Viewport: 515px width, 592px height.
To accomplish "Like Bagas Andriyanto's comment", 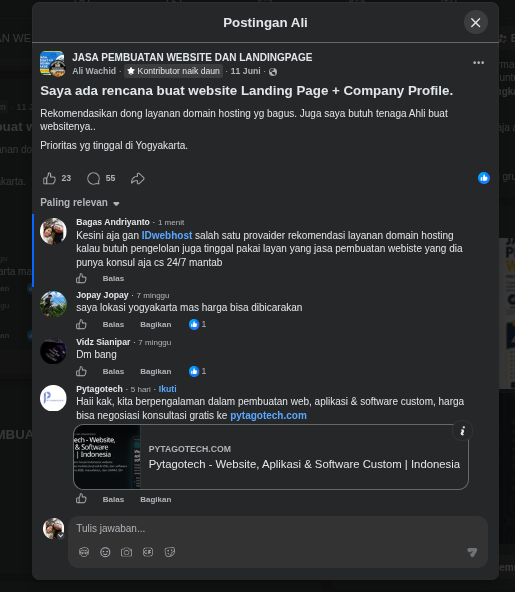I will coord(81,279).
